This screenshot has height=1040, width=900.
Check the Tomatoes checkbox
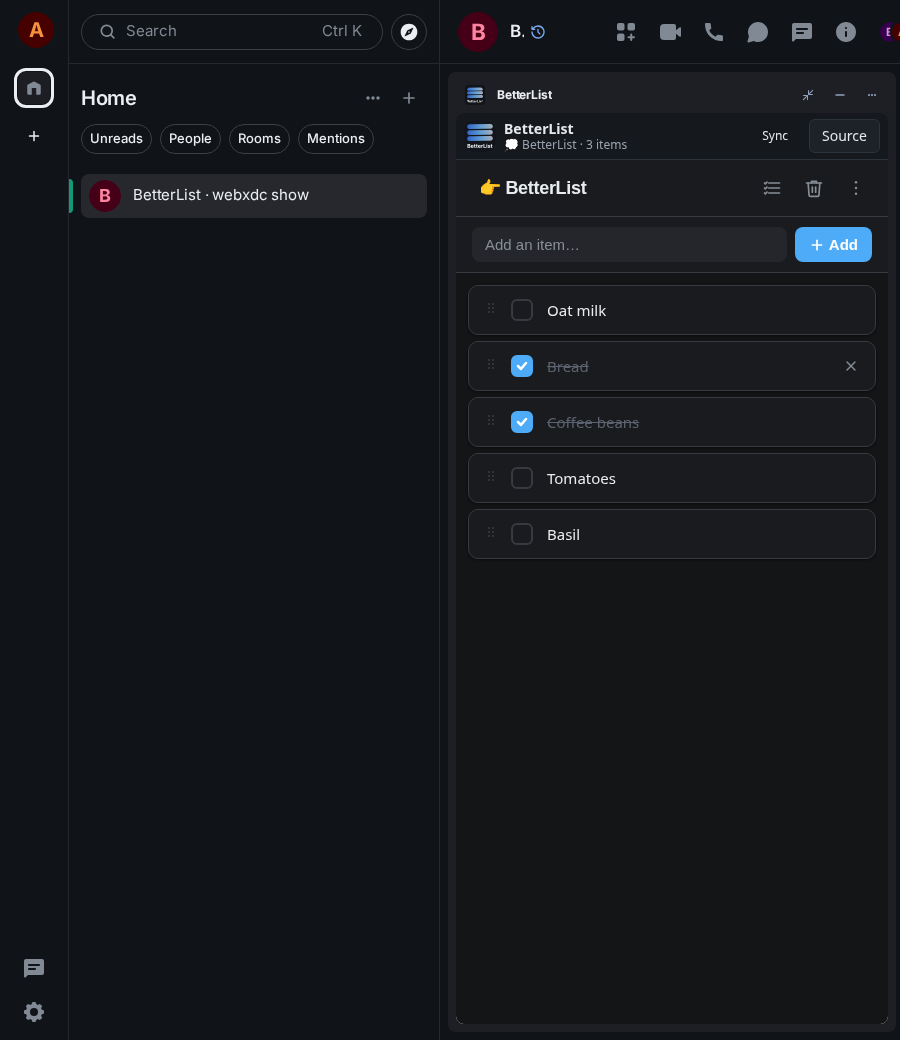(522, 478)
